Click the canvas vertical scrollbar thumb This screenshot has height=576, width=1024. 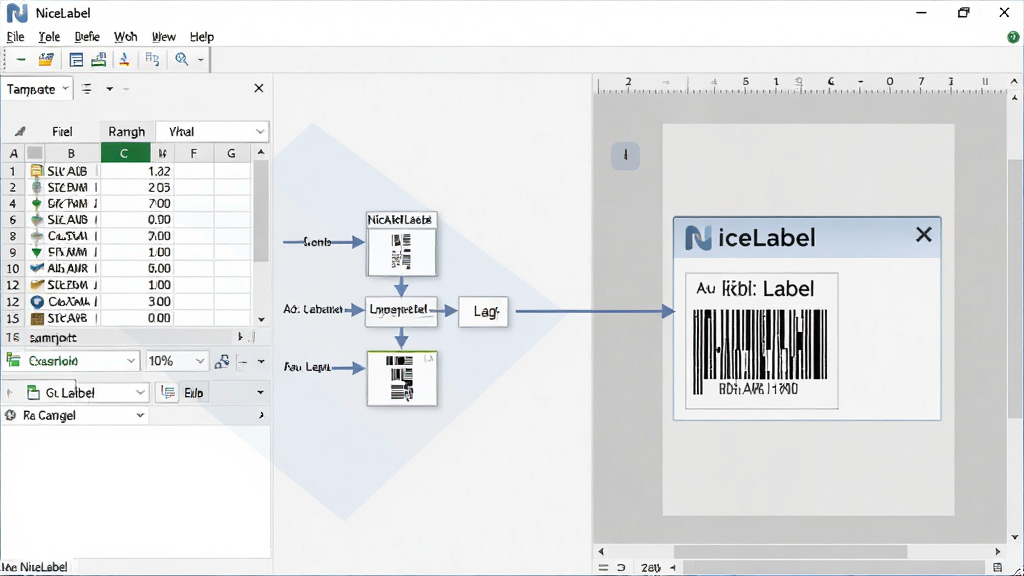pyautogui.click(x=1014, y=287)
